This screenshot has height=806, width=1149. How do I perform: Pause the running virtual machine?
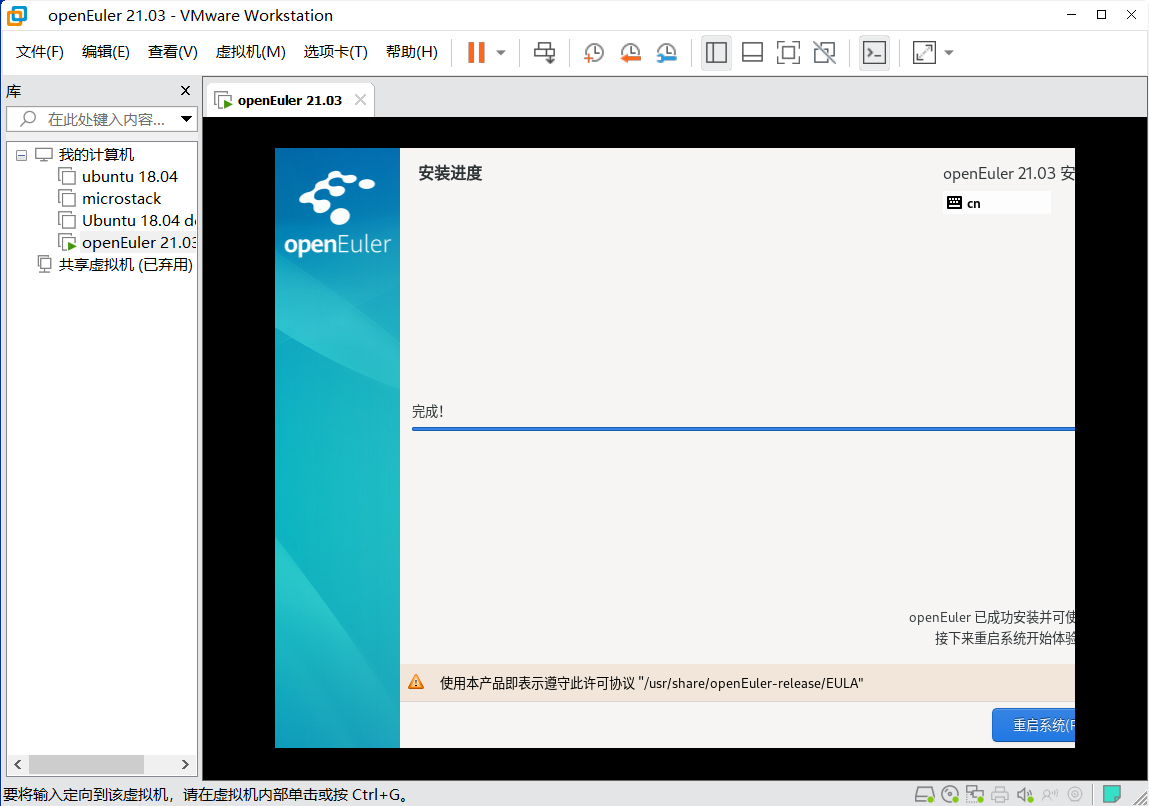coord(477,52)
